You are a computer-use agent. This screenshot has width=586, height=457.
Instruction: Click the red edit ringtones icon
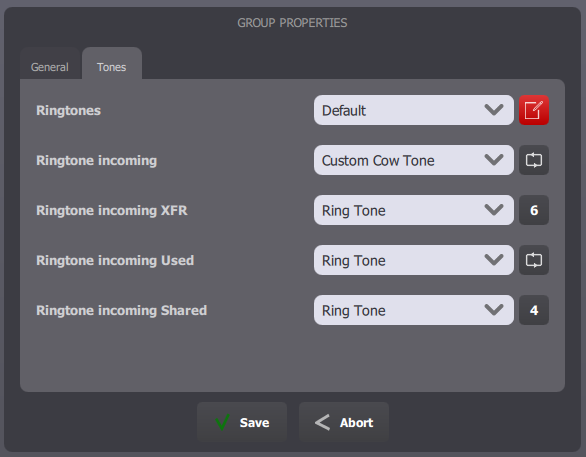click(534, 110)
